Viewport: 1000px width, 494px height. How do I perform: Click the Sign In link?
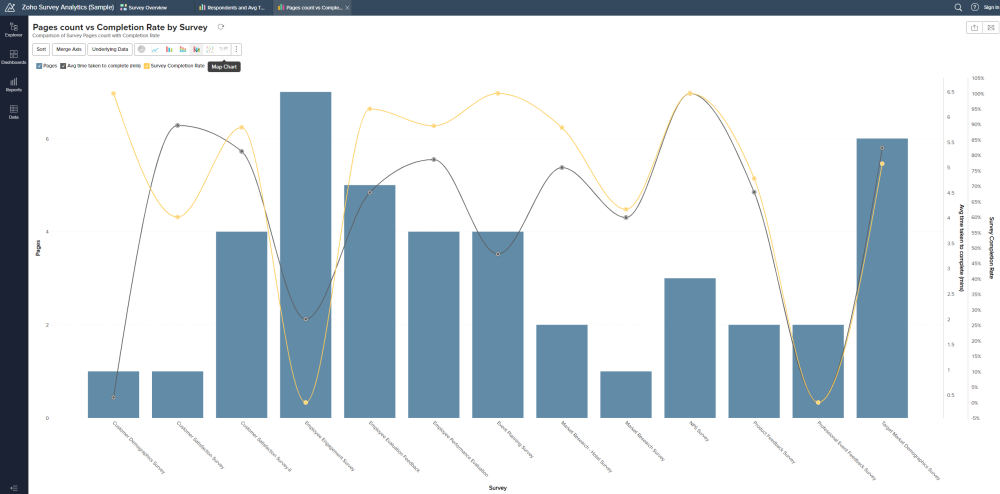(991, 8)
